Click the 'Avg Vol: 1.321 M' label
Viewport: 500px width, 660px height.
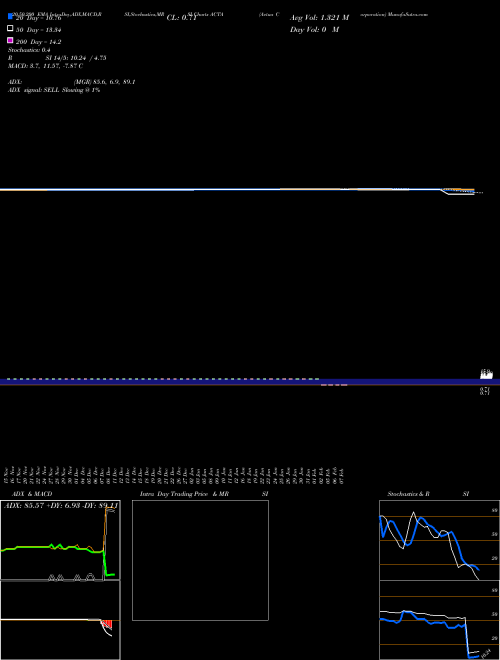319,18
